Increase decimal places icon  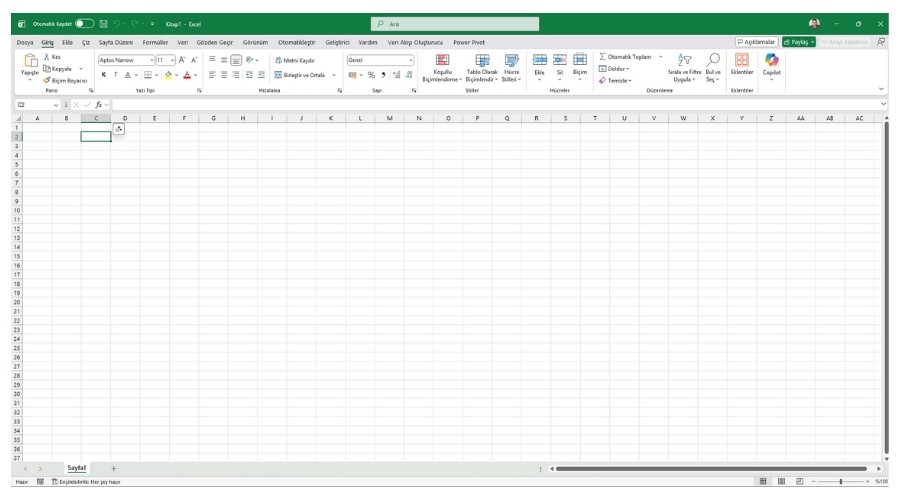396,75
